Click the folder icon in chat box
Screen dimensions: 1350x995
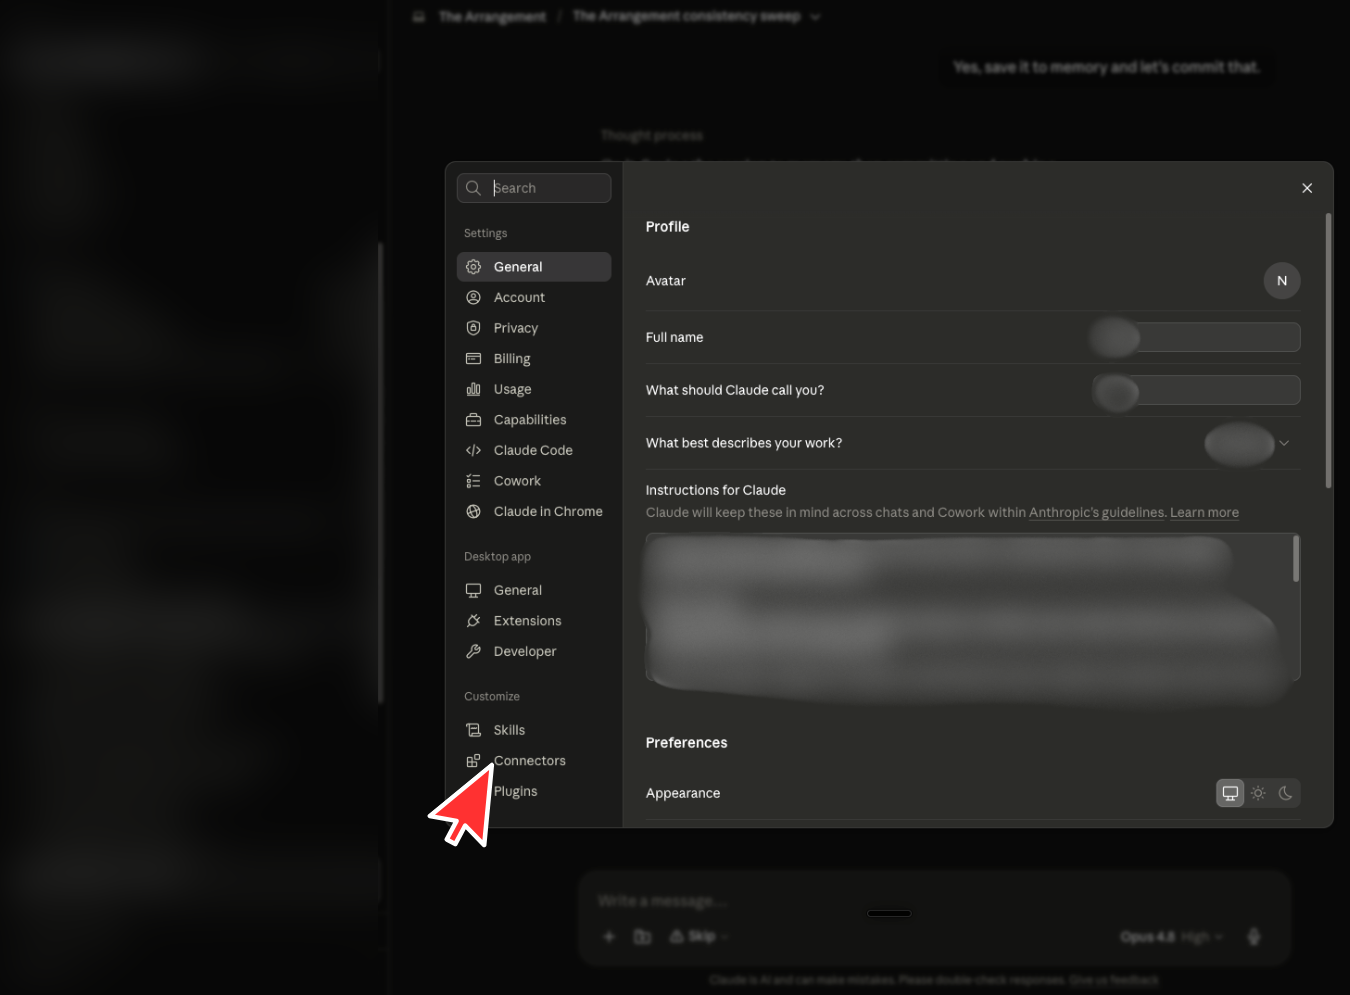pos(642,937)
